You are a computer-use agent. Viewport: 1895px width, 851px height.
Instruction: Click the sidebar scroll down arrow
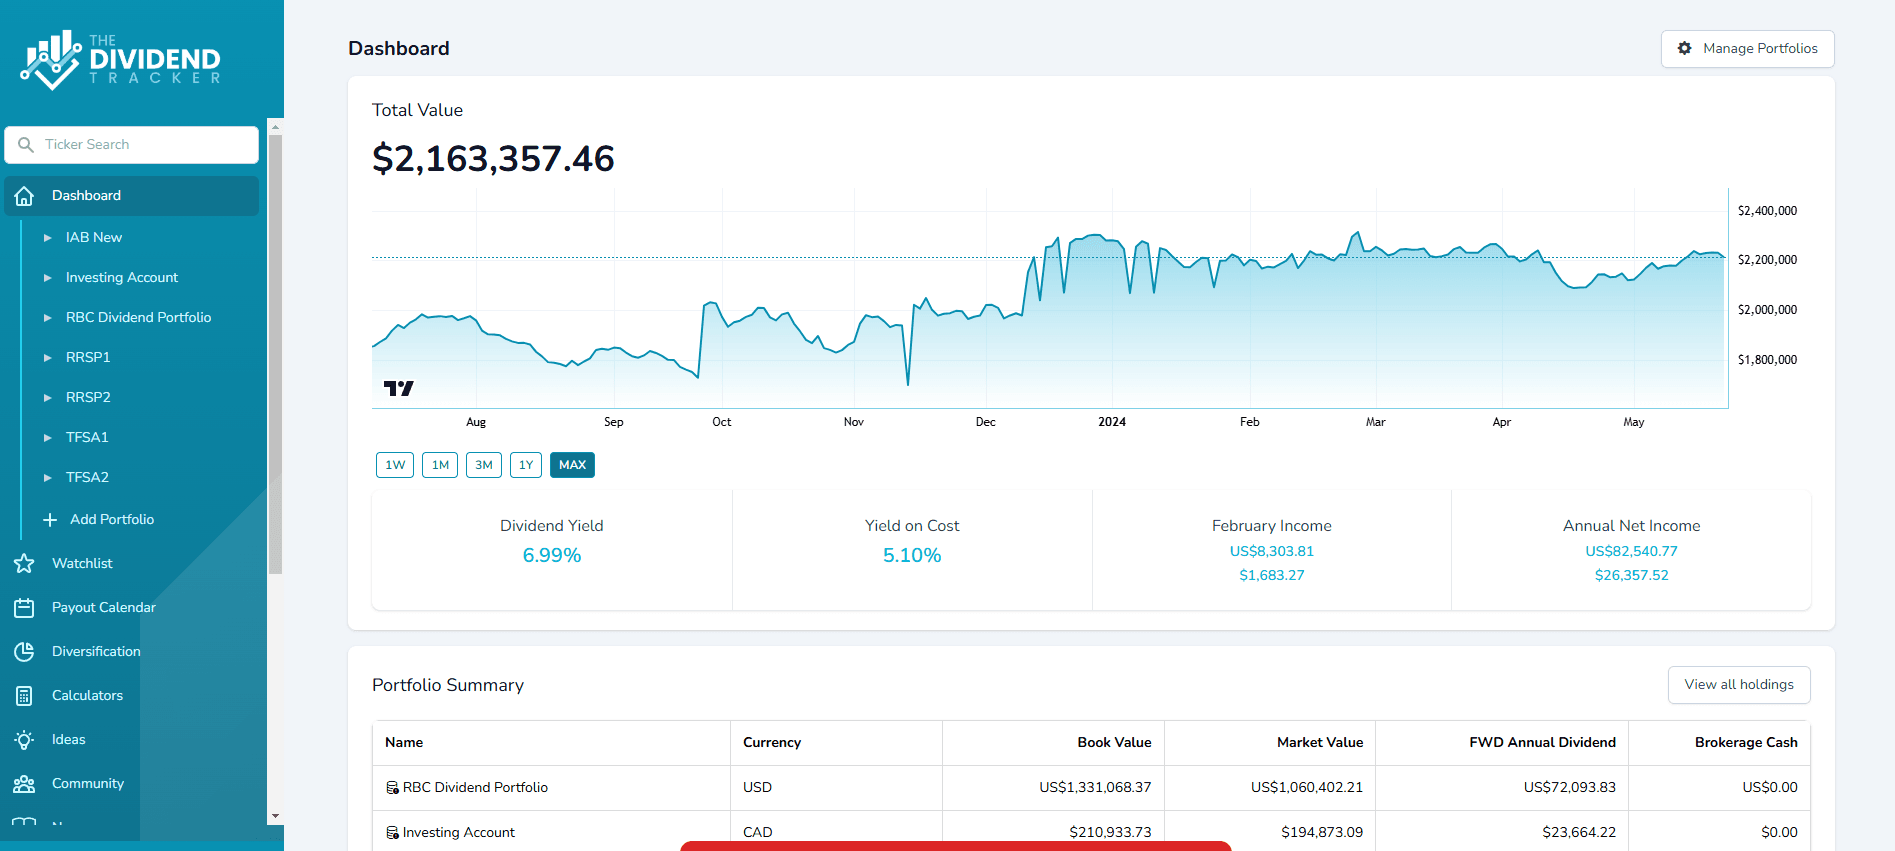[276, 817]
